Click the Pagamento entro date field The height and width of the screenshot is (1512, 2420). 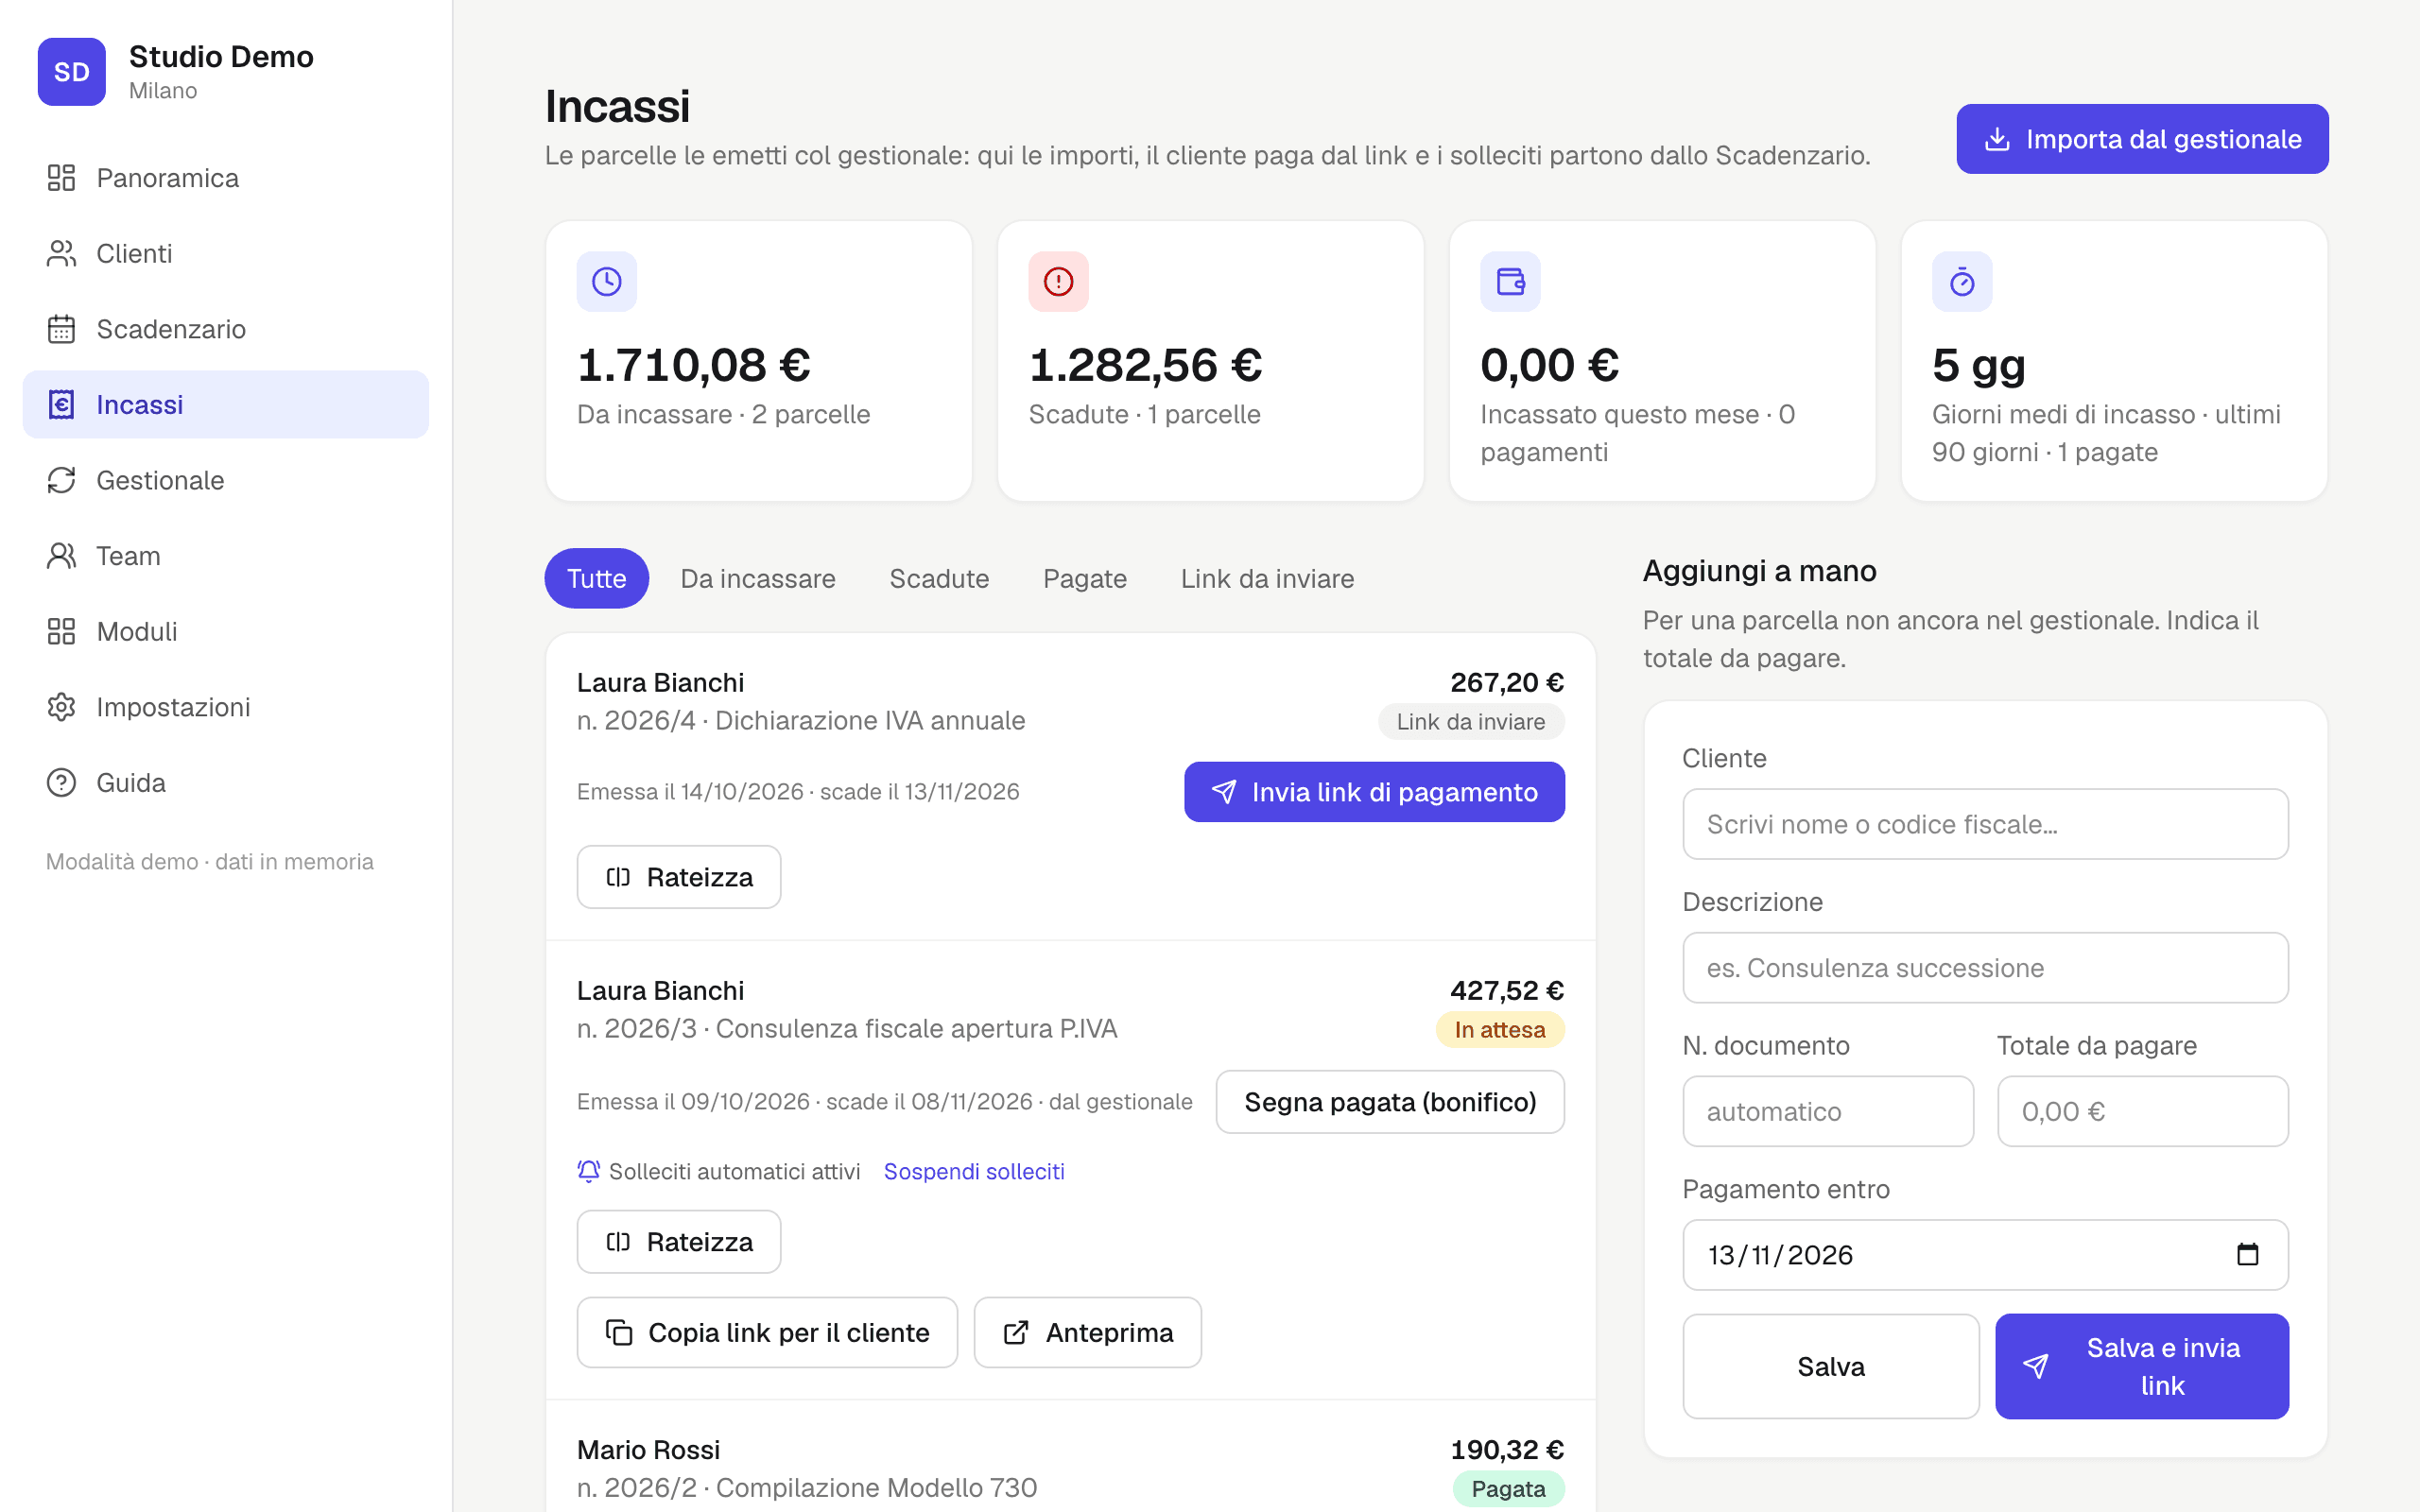[1986, 1255]
